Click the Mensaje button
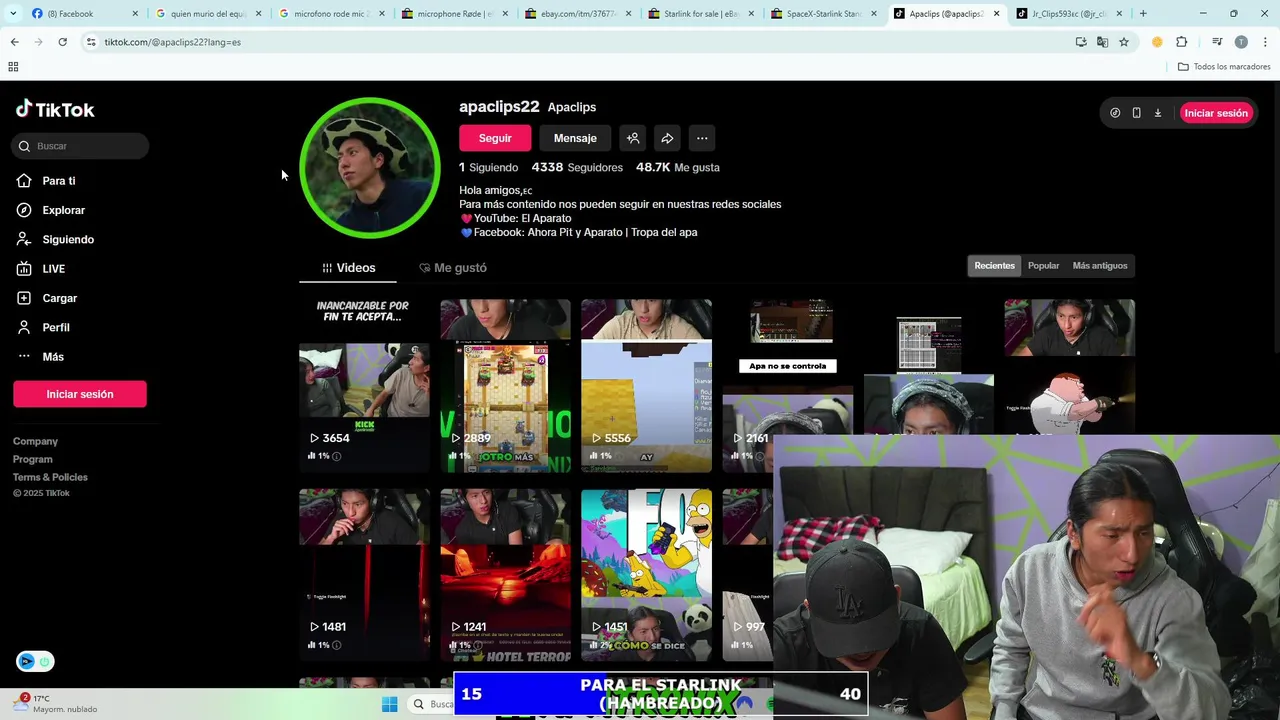This screenshot has height=720, width=1280. click(575, 138)
